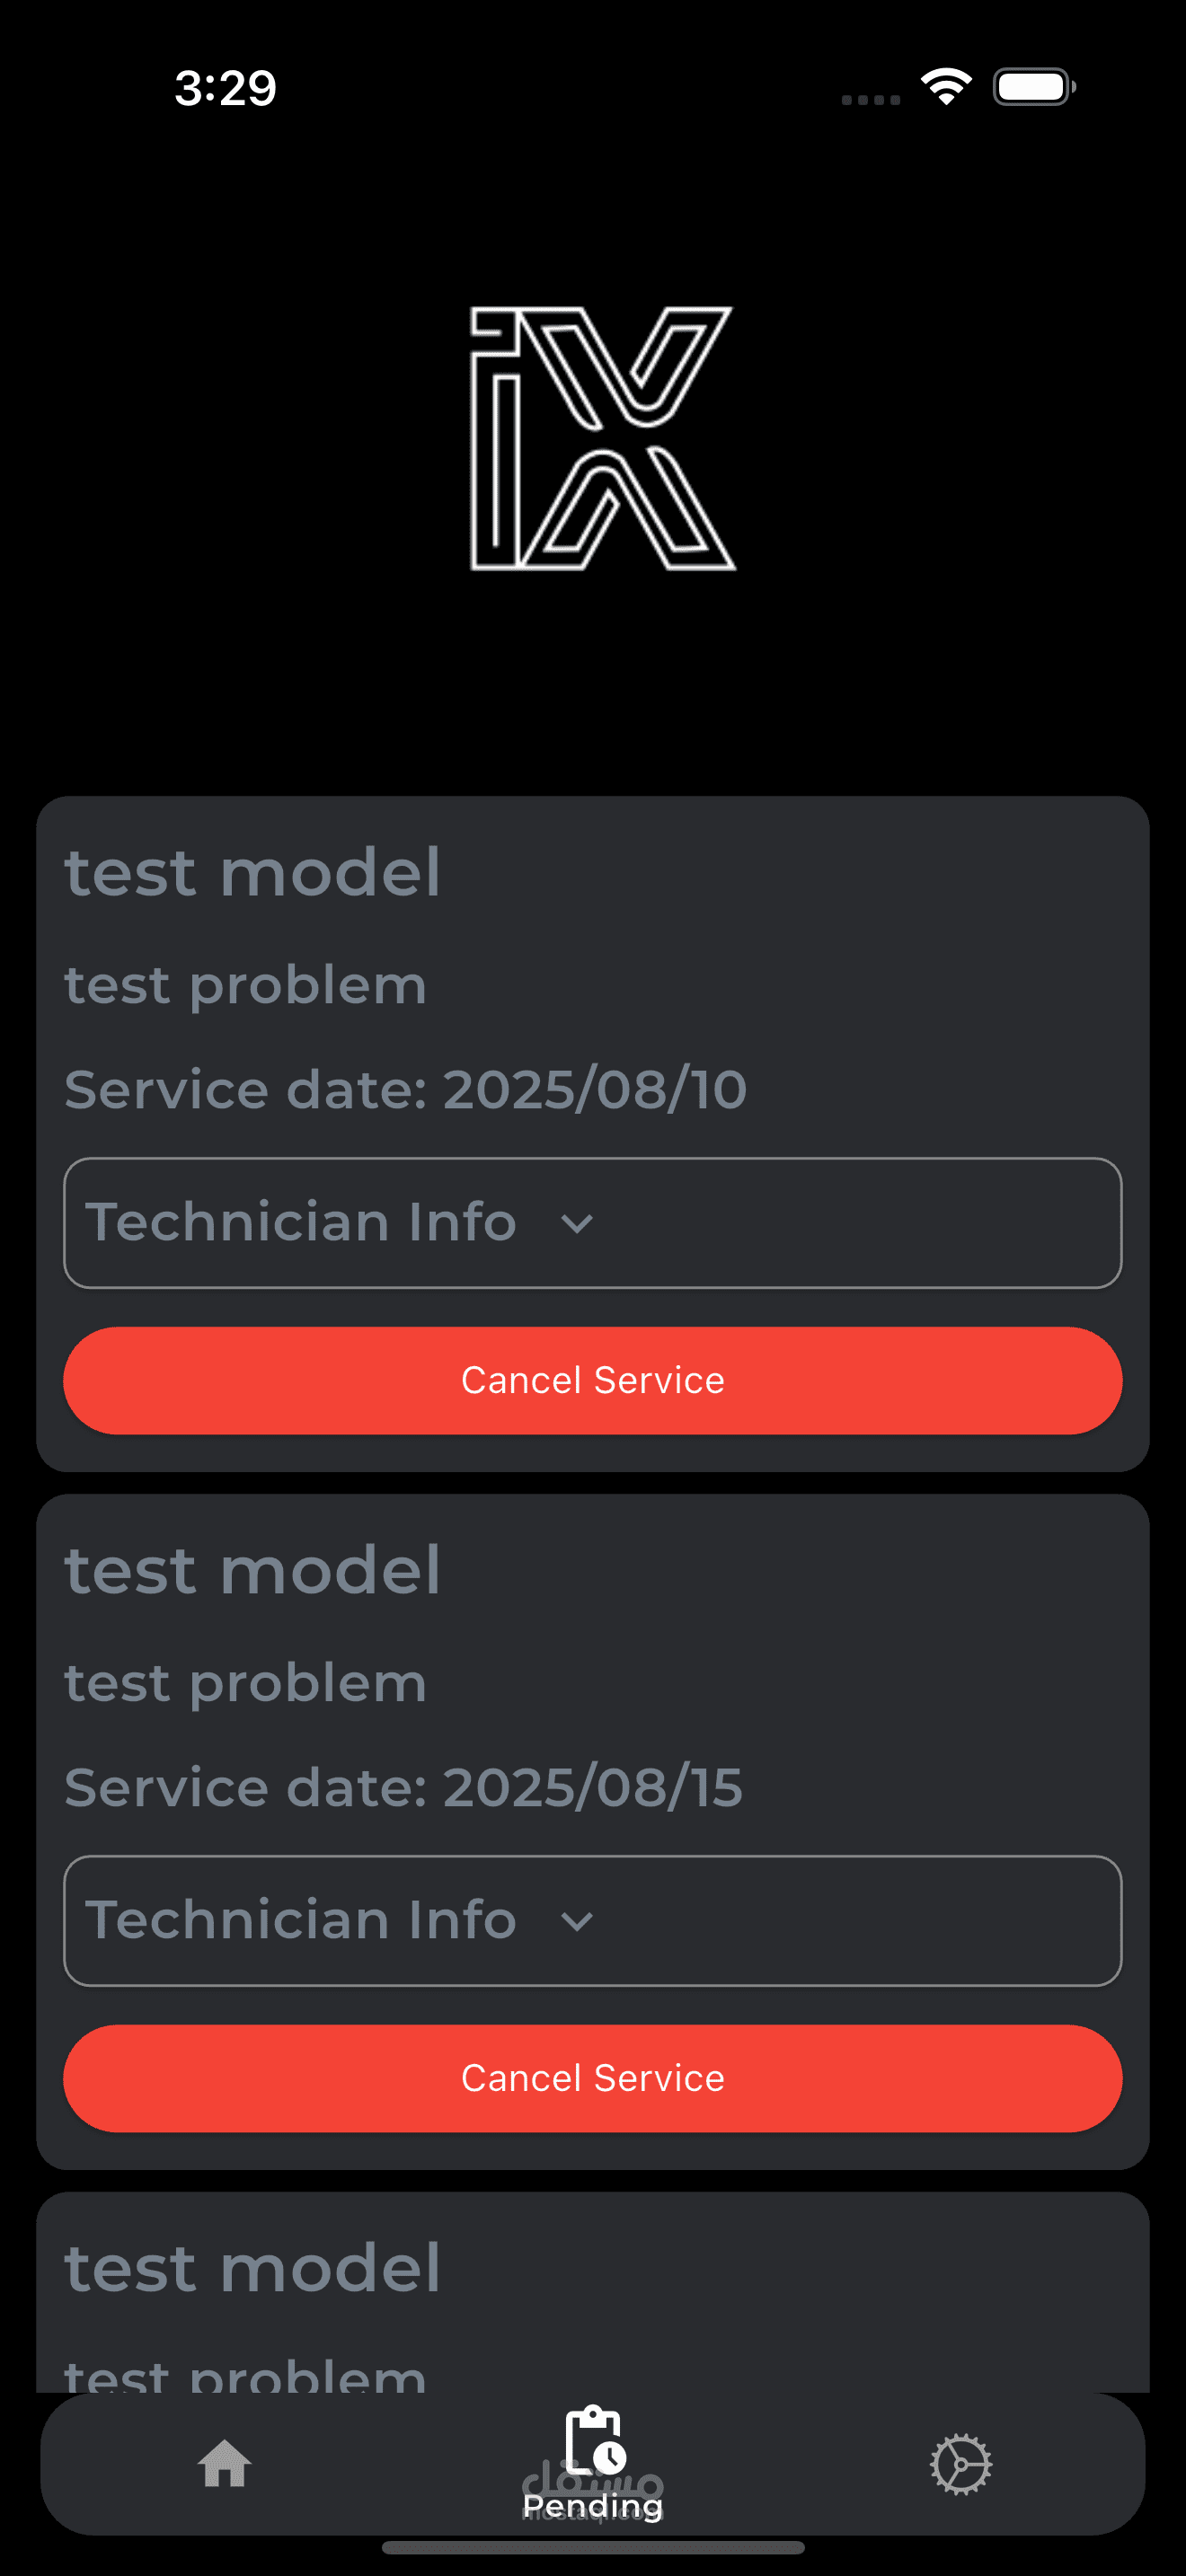Tap "Service date: 2025/08/10" text

(x=405, y=1089)
